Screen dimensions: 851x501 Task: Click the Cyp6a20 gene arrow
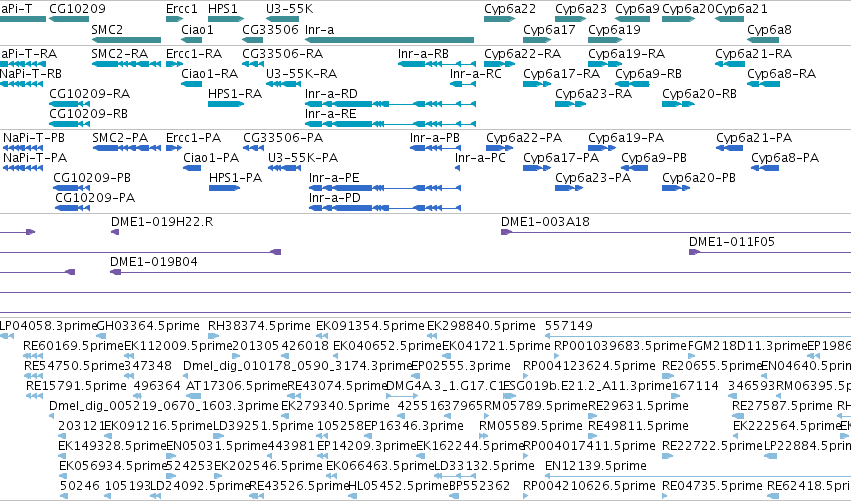click(678, 19)
